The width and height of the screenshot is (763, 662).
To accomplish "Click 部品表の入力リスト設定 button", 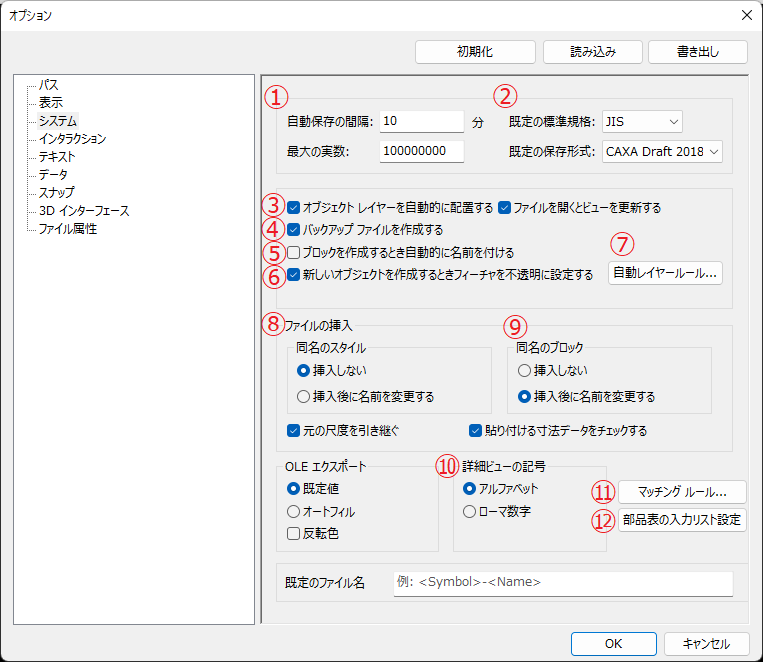I will click(x=682, y=520).
